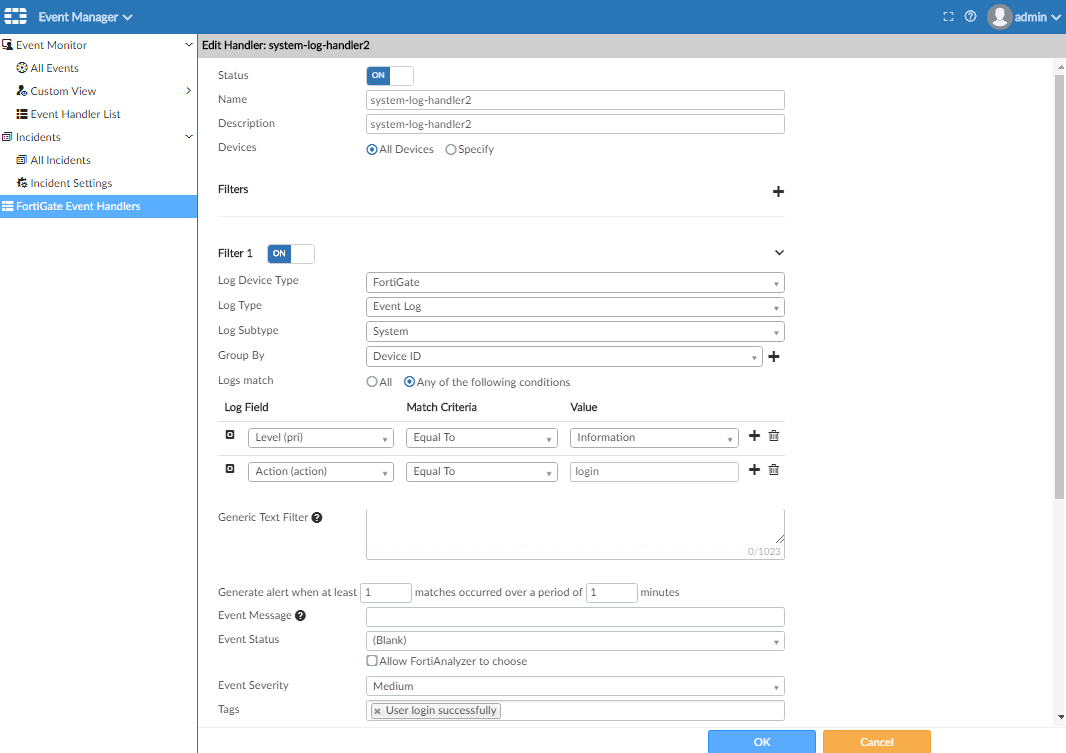Toggle the Action (action) row selector box

pos(230,468)
